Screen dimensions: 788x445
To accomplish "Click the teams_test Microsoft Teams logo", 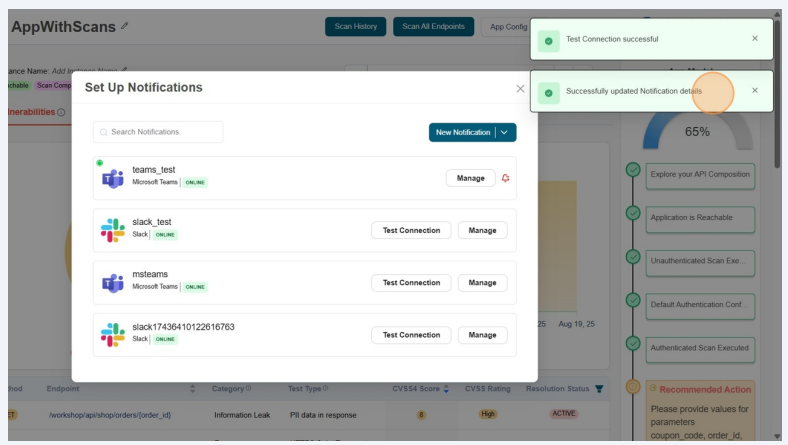I will pyautogui.click(x=113, y=178).
